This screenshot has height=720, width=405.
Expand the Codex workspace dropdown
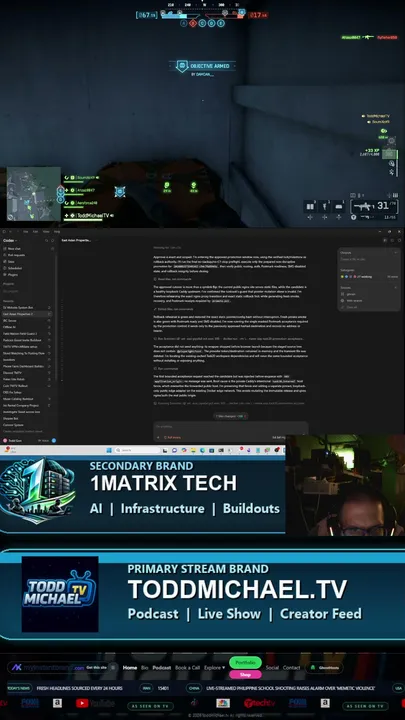(x=10, y=241)
